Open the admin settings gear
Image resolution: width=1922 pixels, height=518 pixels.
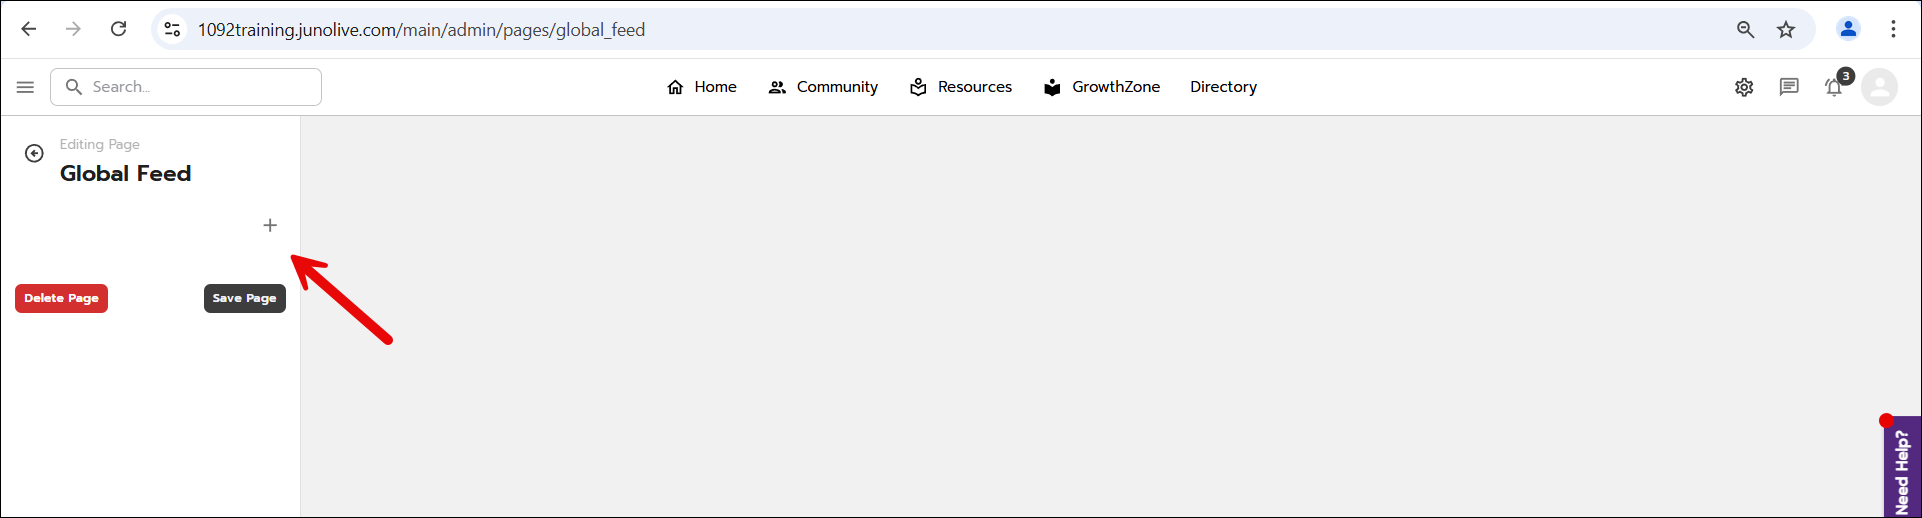(x=1744, y=87)
